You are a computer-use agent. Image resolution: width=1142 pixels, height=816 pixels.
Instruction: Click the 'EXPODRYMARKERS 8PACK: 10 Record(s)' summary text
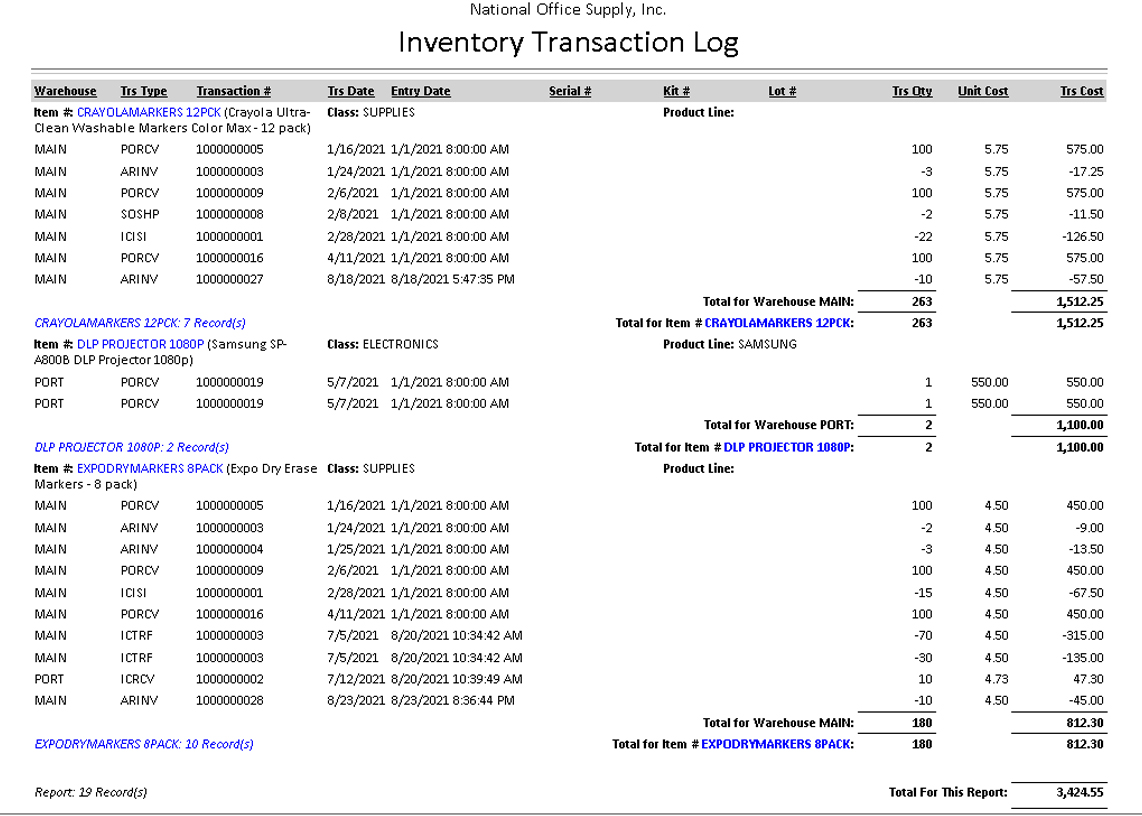point(143,743)
